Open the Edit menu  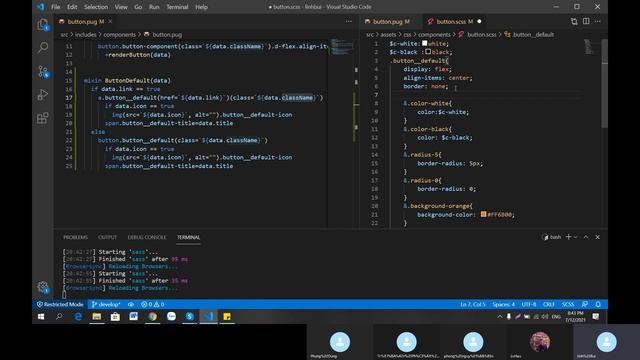tap(72, 7)
